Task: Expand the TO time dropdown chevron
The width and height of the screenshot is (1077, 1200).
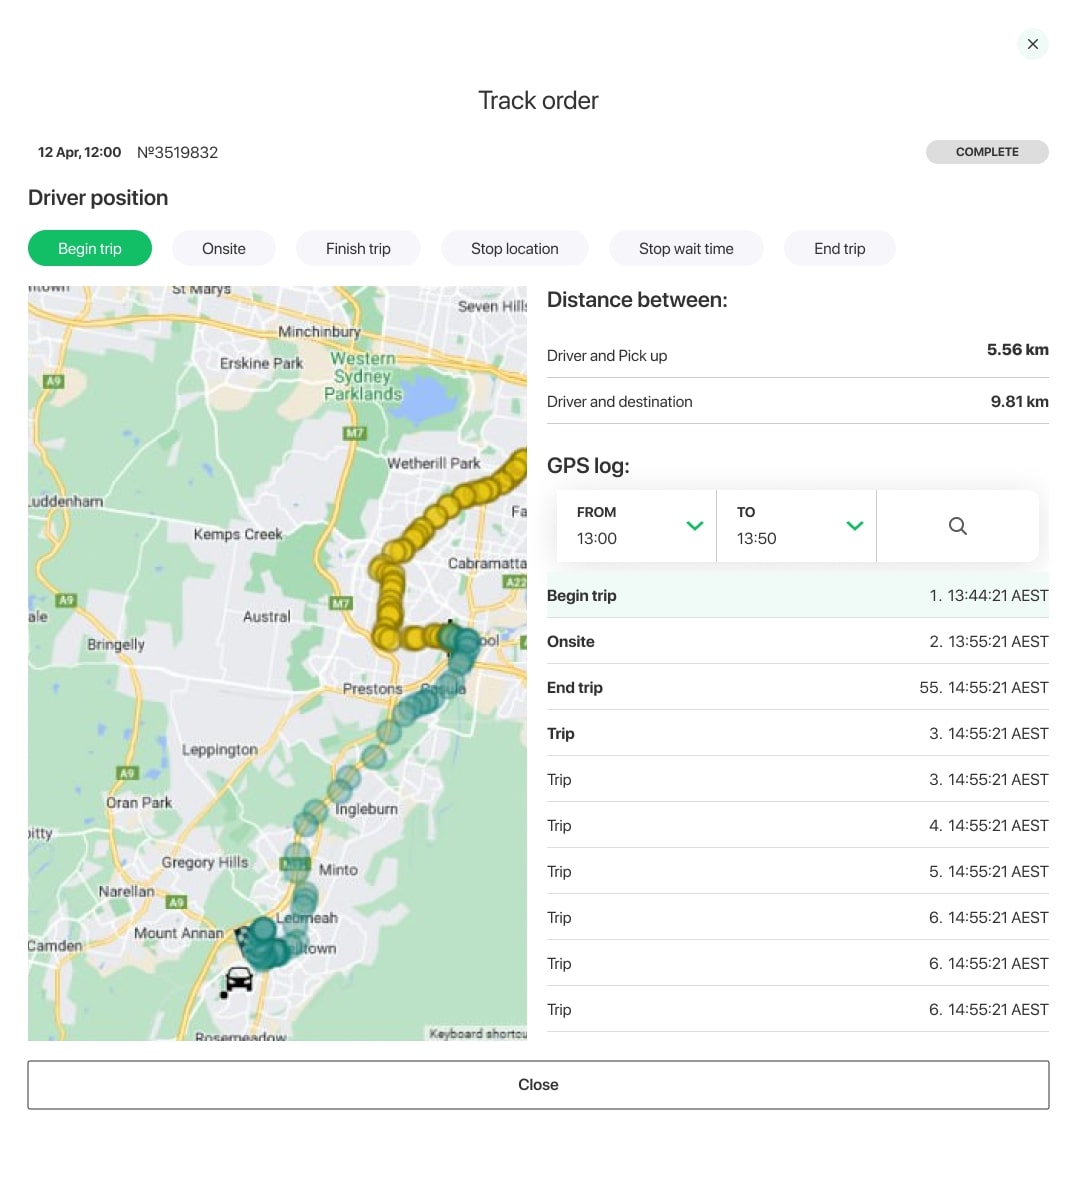Action: click(x=855, y=526)
